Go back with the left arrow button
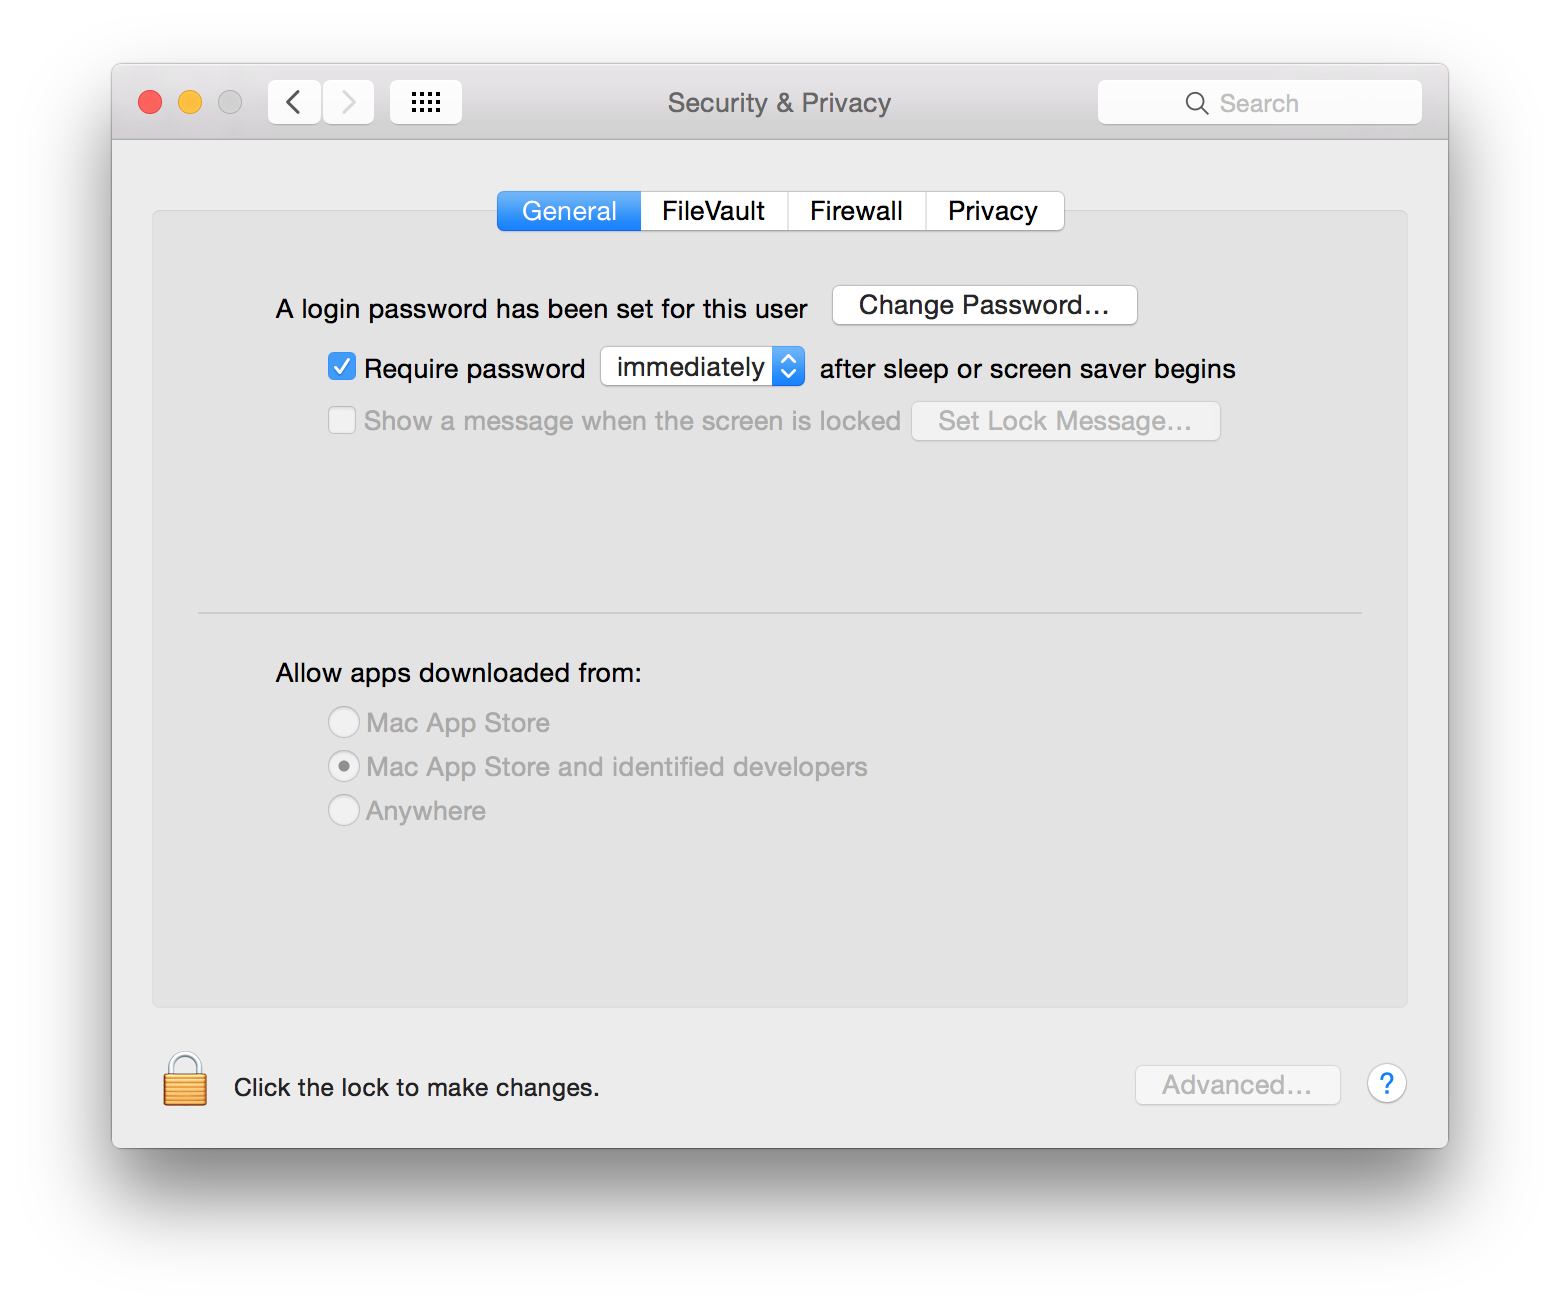Viewport: 1560px width, 1308px height. click(294, 102)
